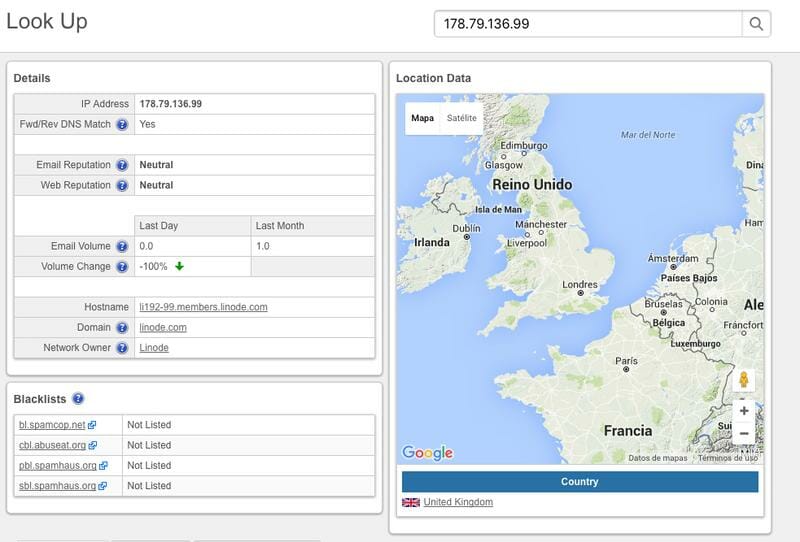Click París marker on the map
The width and height of the screenshot is (800, 542).
click(x=626, y=369)
